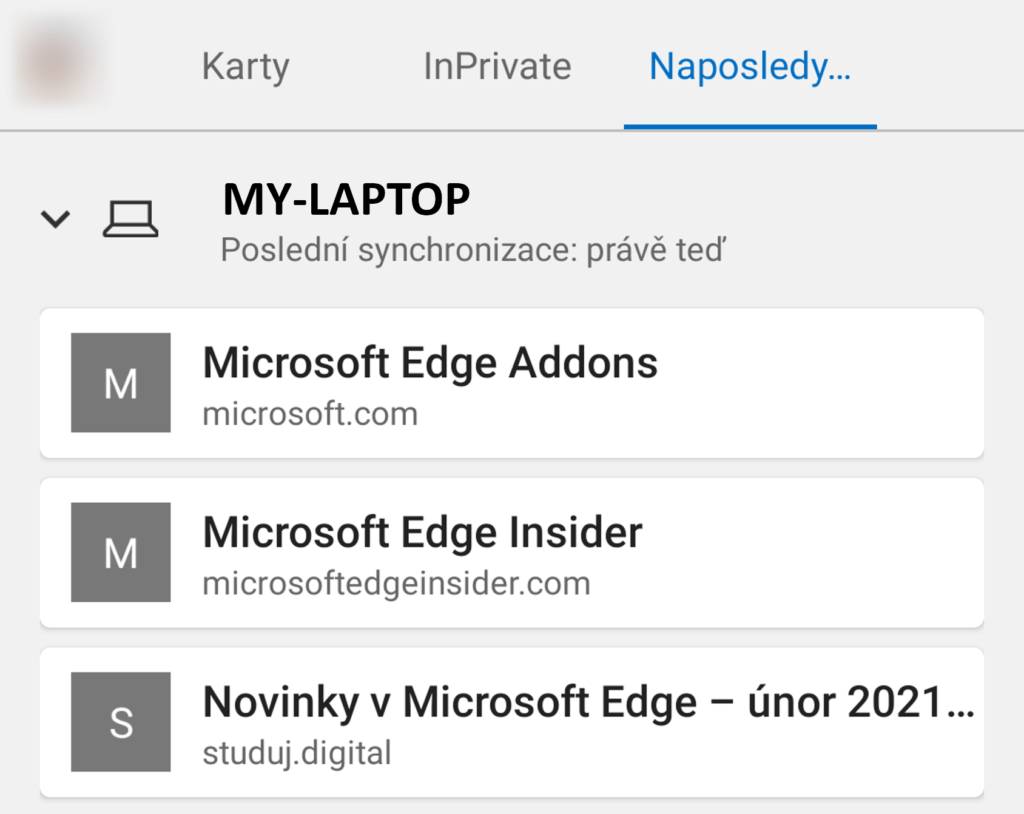Click the MY-LAPTOP device name heading
Viewport: 1024px width, 814px height.
[346, 200]
